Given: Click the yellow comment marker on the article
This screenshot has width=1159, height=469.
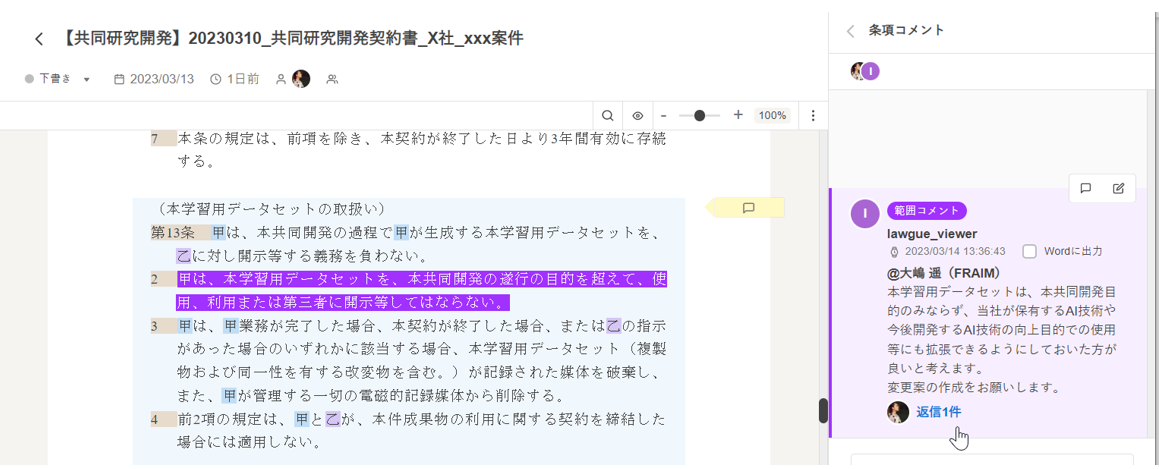Looking at the screenshot, I should [747, 208].
